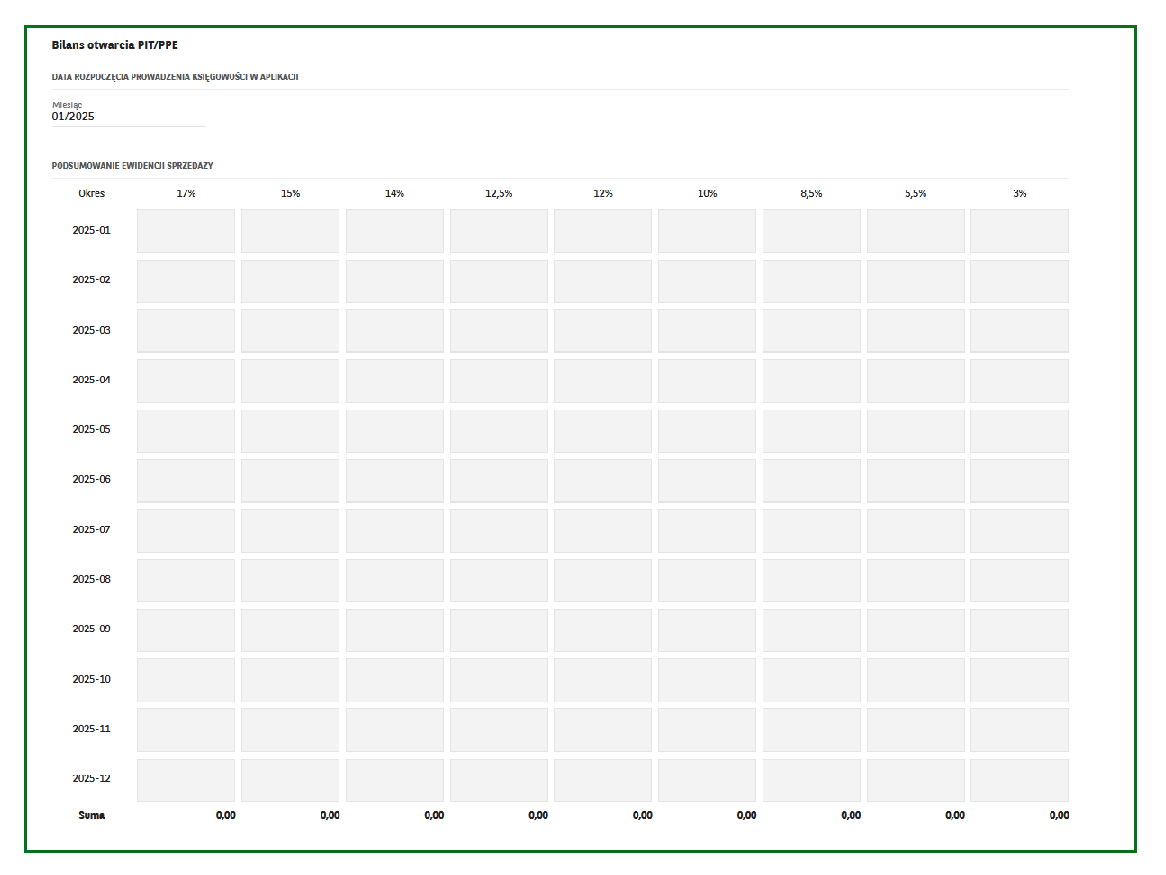Click the 8,5% column header
The height and width of the screenshot is (875, 1166).
click(x=811, y=193)
